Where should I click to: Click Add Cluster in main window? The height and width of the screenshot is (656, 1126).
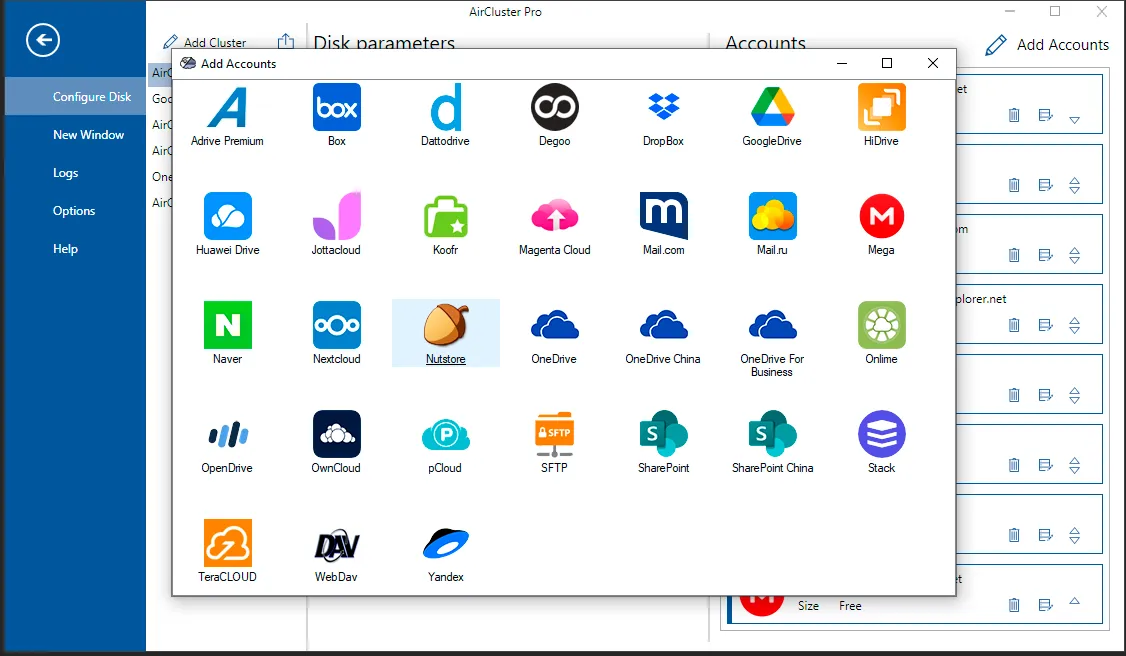point(205,42)
